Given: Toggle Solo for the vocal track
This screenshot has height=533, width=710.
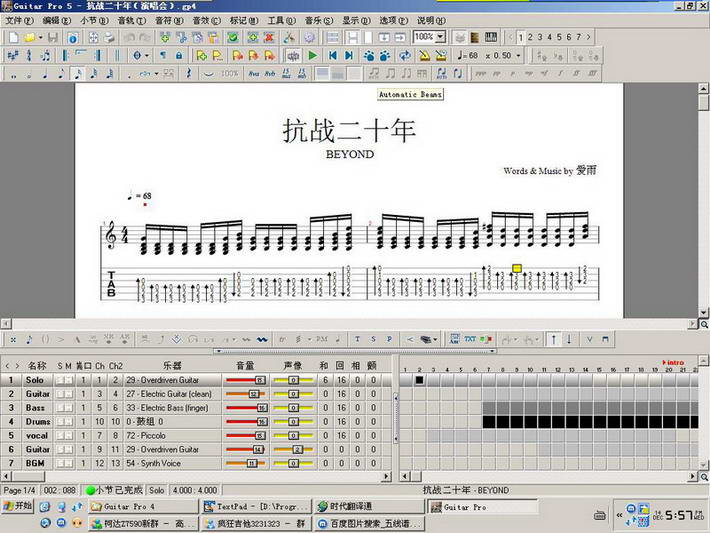Looking at the screenshot, I should tap(60, 436).
